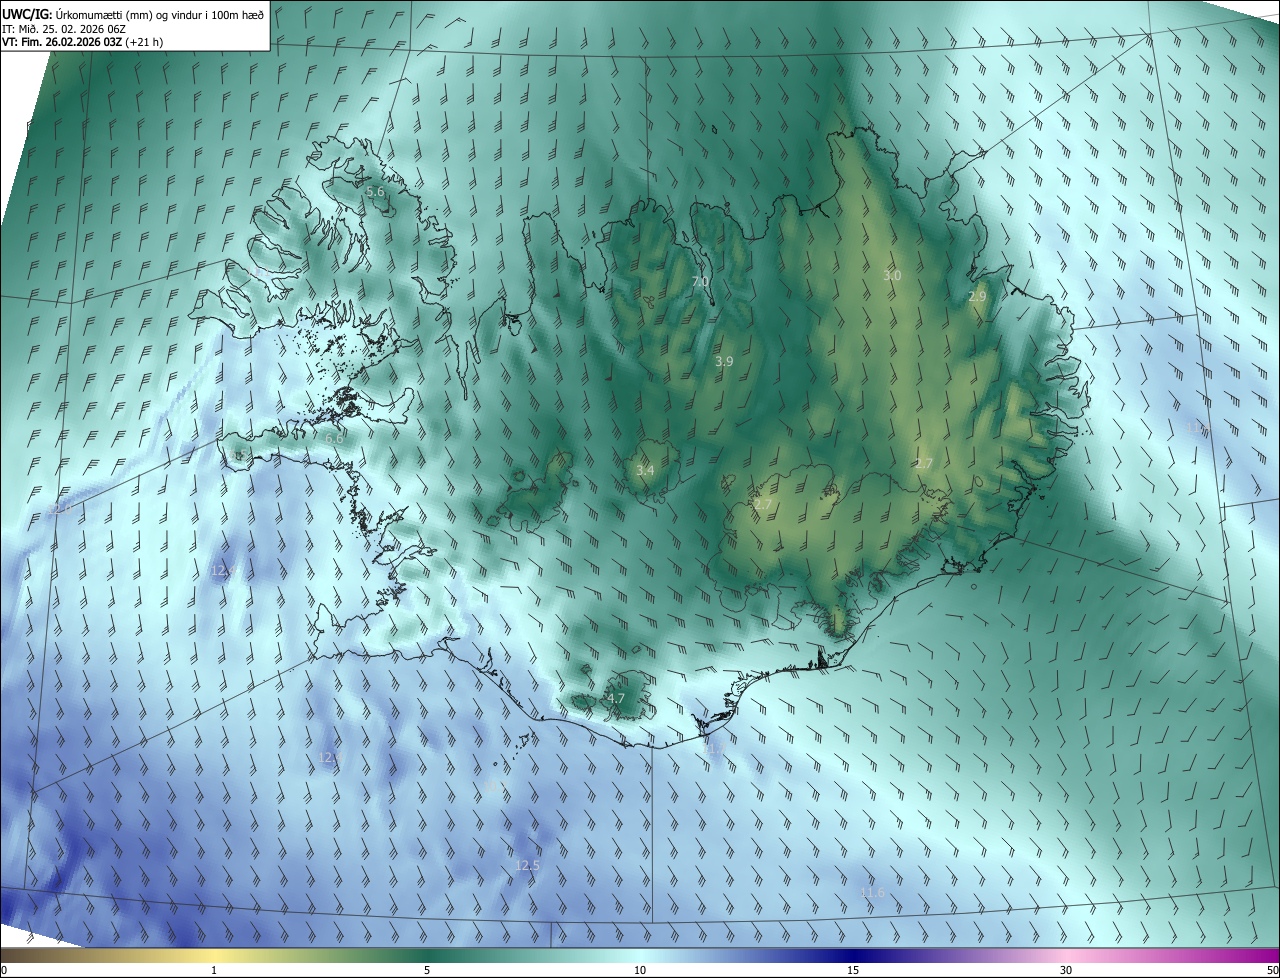Click the 3.0 value label in northeast Iceland
The width and height of the screenshot is (1280, 978).
892,275
